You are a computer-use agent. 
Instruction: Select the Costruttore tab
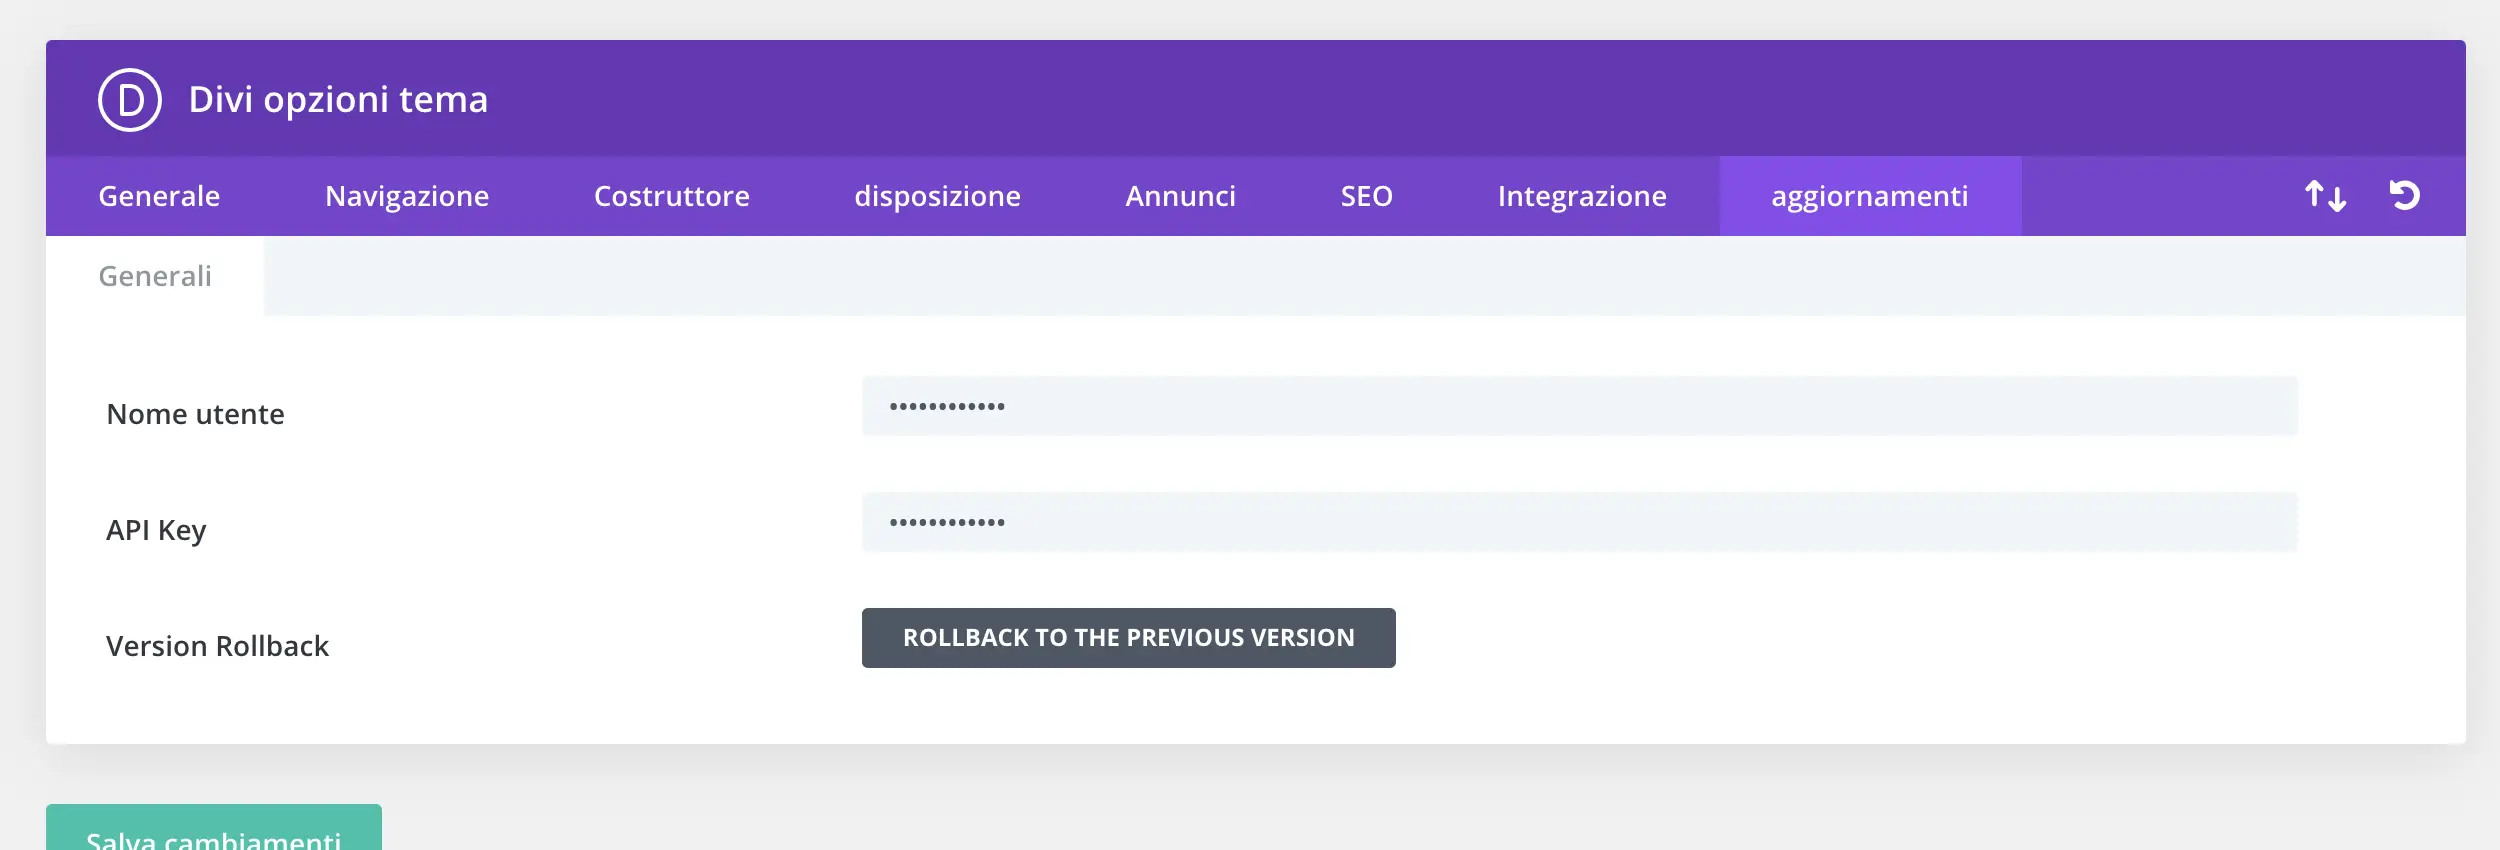click(671, 196)
